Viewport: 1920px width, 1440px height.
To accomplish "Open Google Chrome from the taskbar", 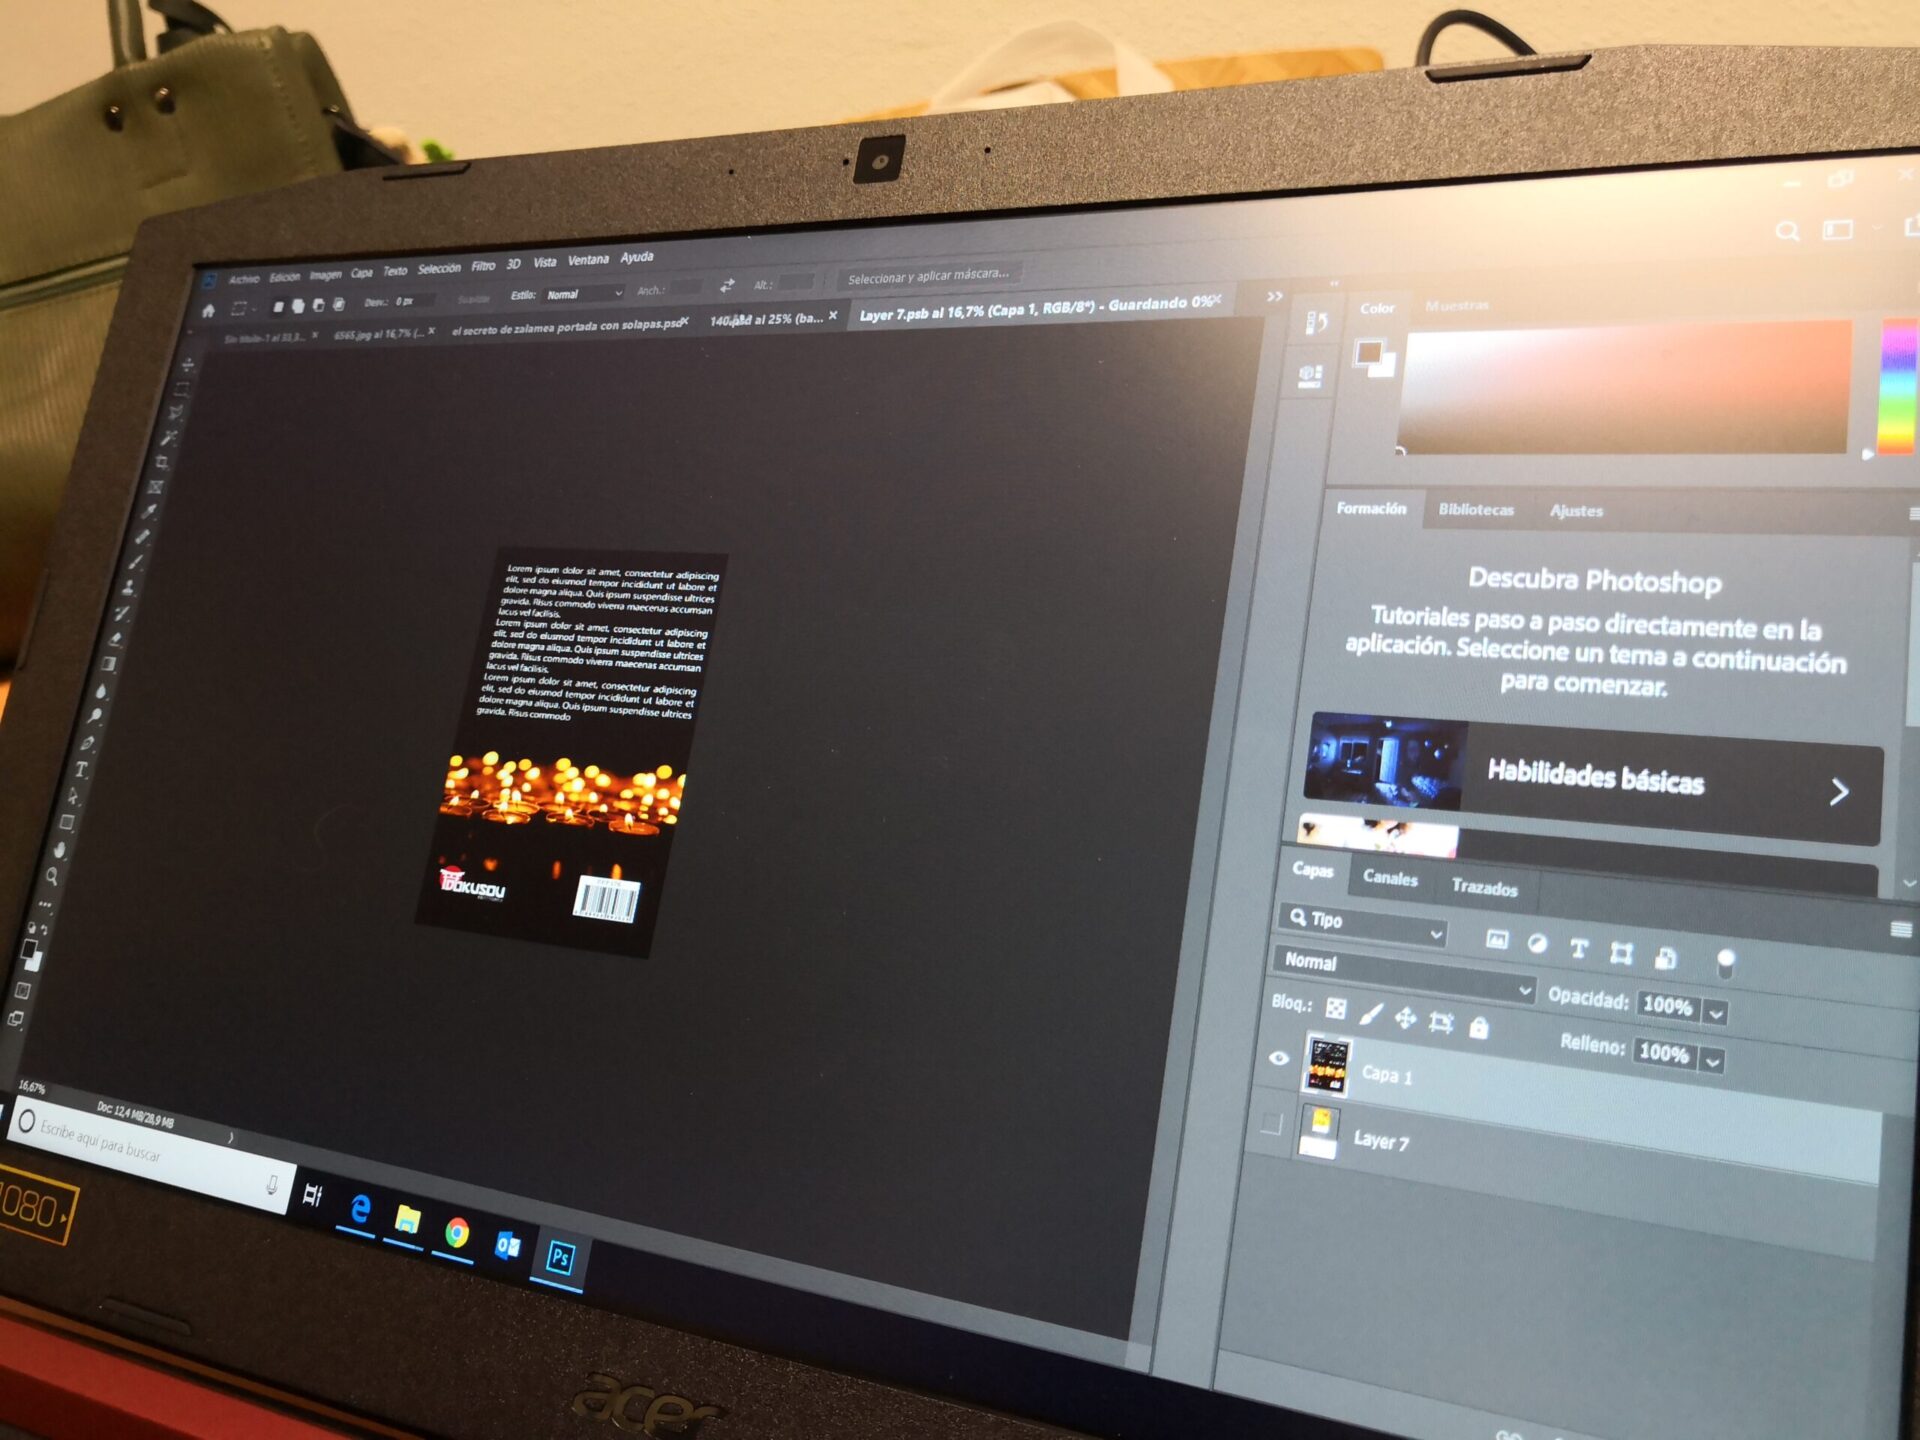I will (457, 1232).
